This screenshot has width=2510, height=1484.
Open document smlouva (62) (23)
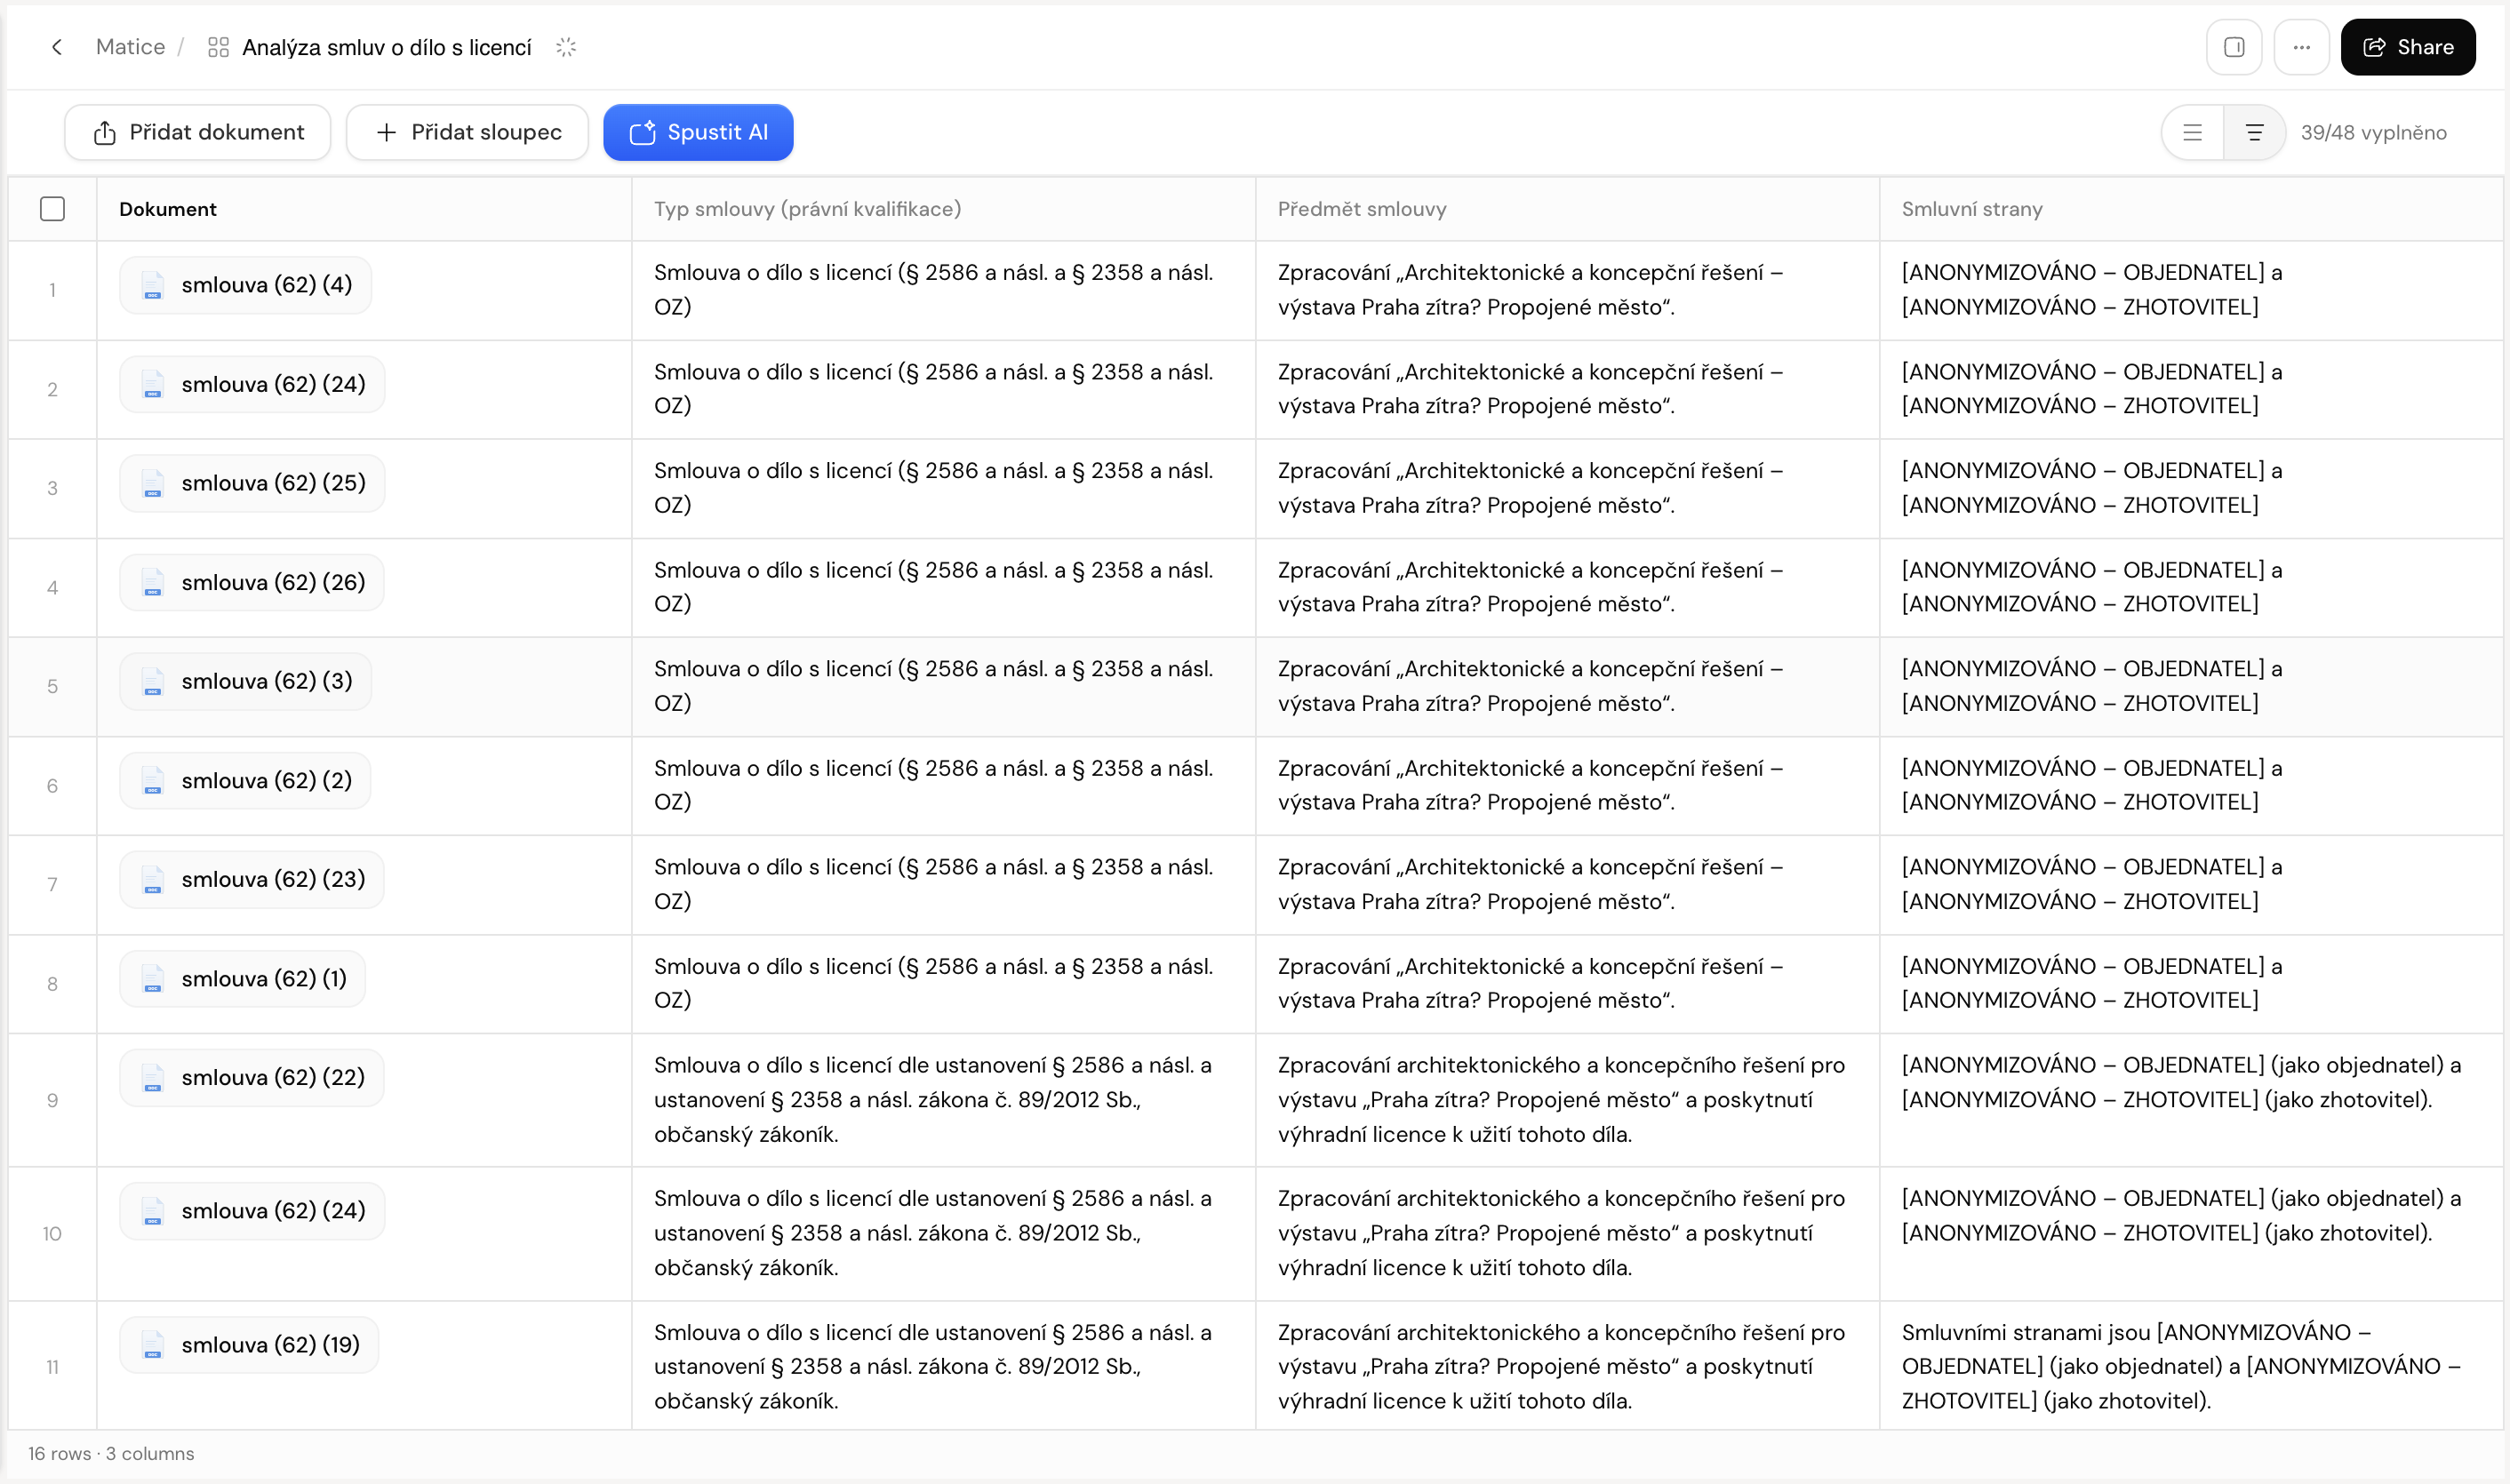pyautogui.click(x=252, y=879)
